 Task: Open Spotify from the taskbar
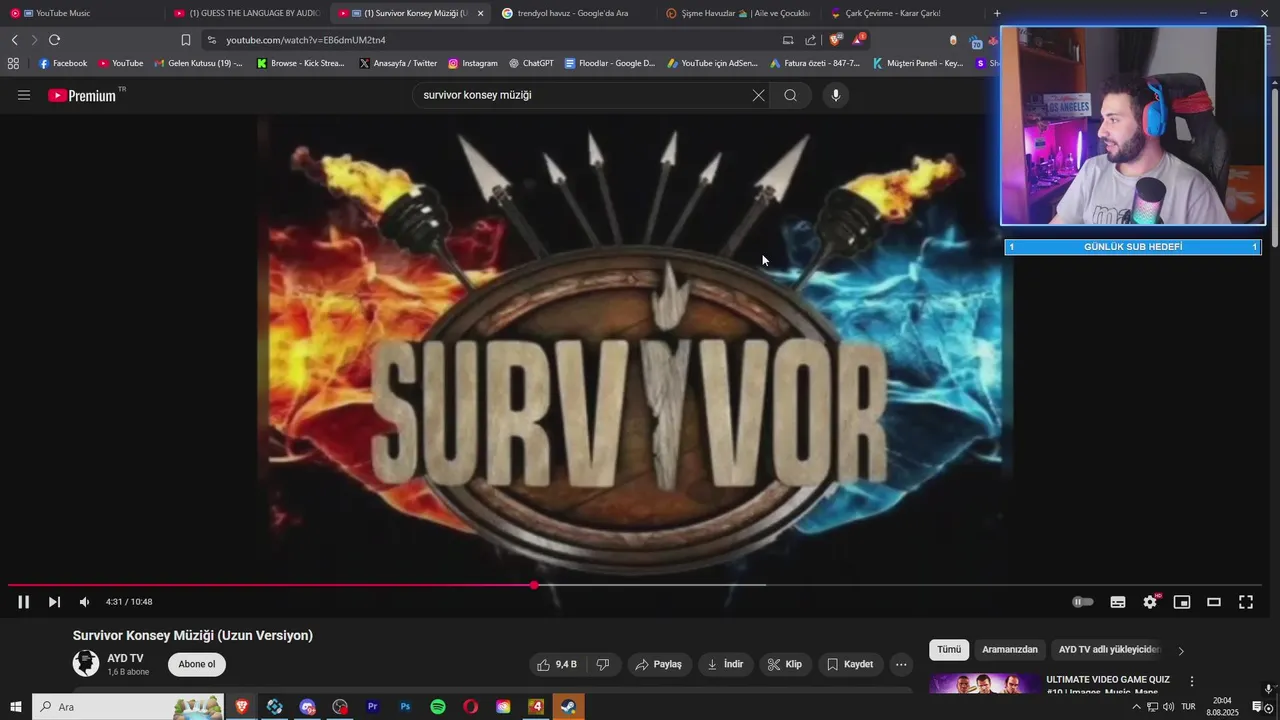438,707
